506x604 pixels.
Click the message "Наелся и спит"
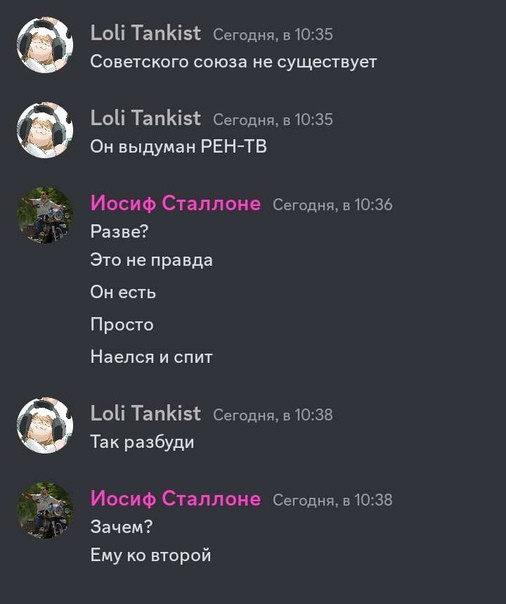(x=151, y=357)
